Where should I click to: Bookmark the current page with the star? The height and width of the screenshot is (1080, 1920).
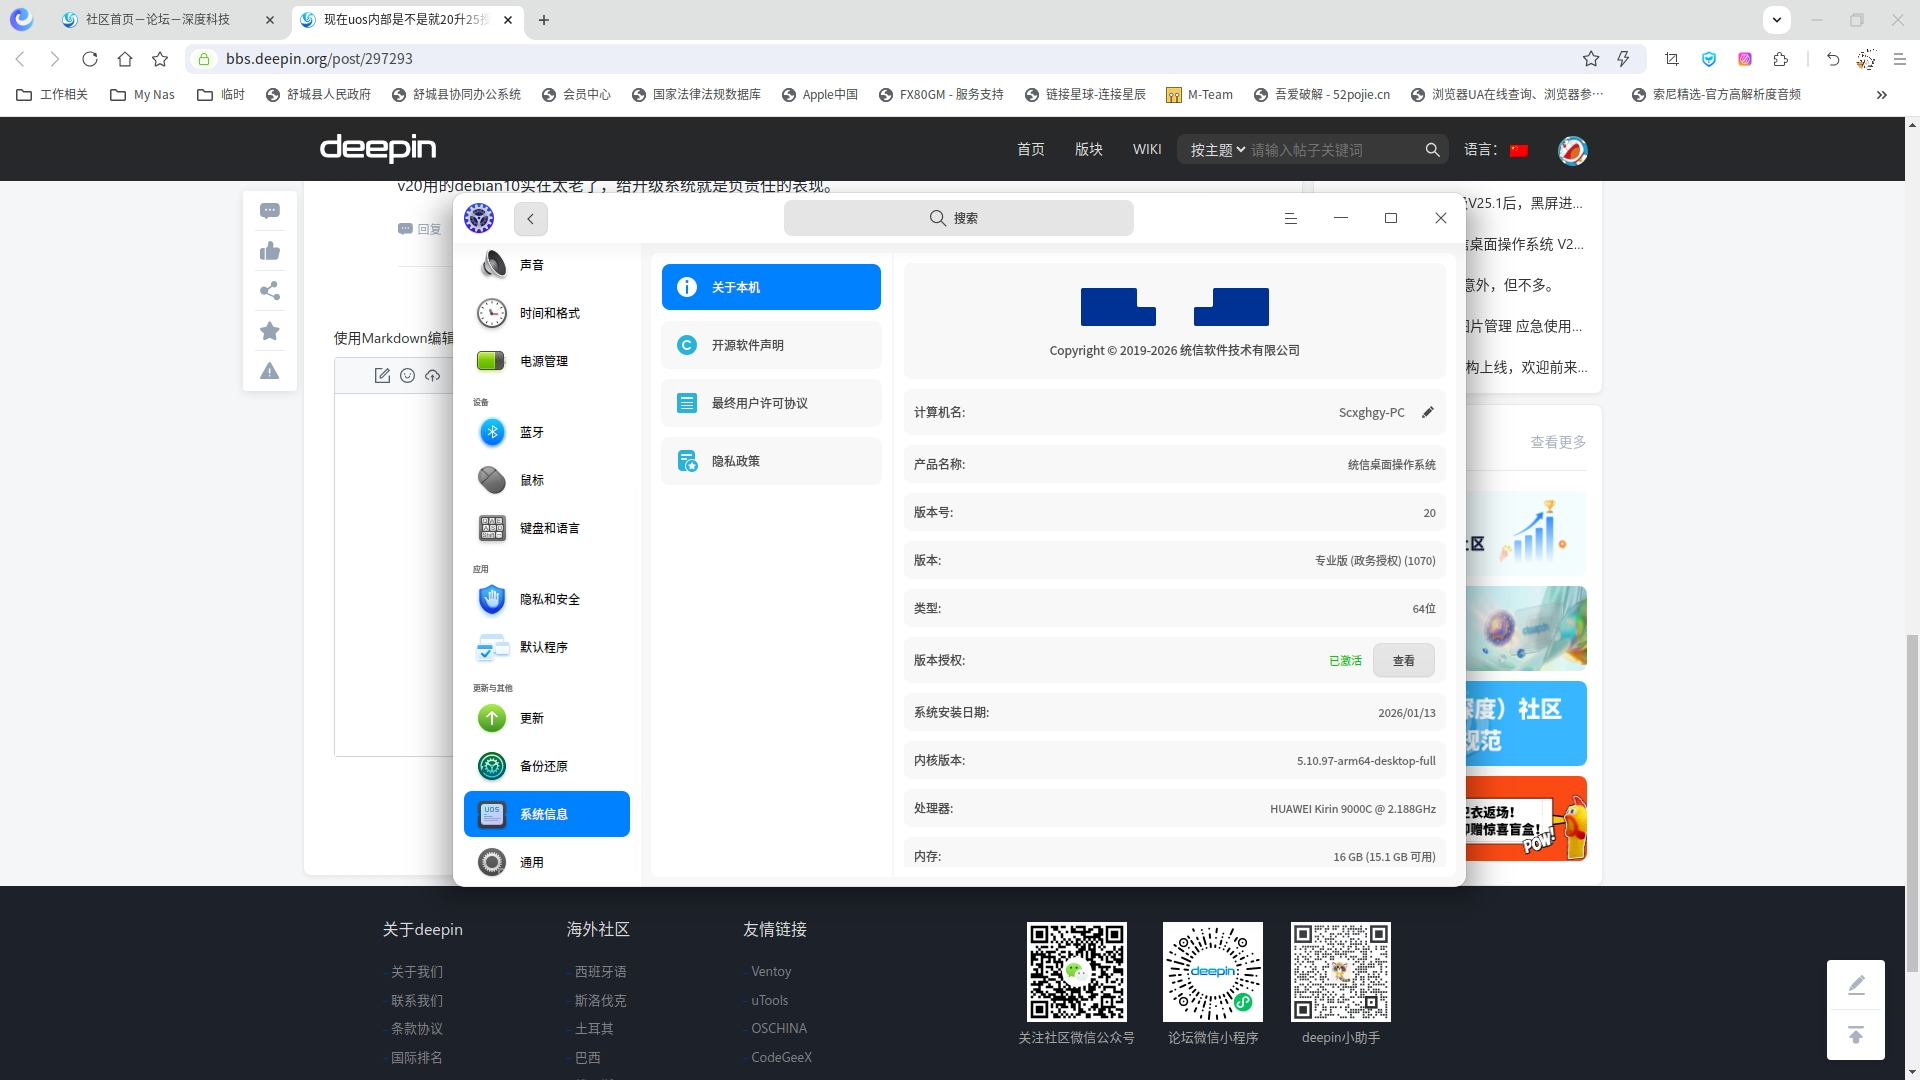pos(1591,59)
